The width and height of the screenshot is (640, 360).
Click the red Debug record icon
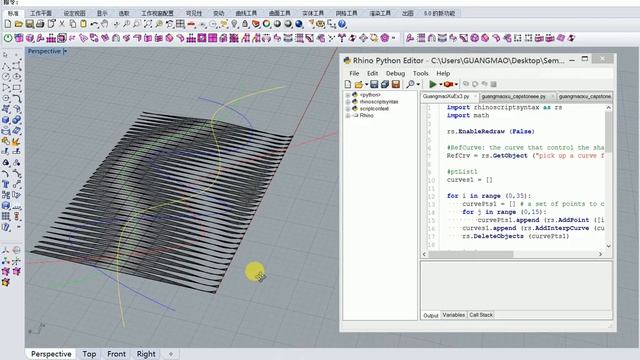point(449,84)
